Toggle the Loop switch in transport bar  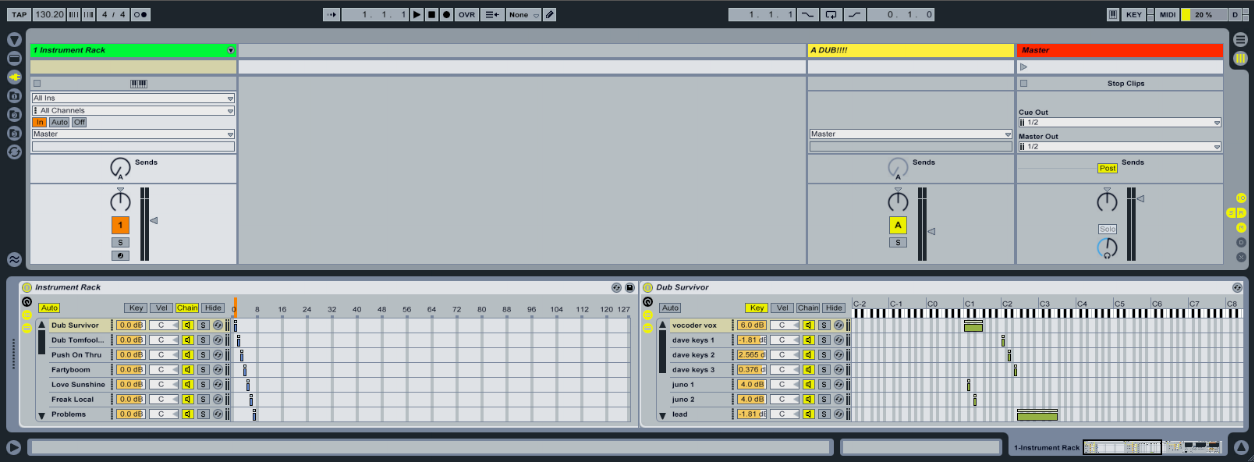point(831,15)
